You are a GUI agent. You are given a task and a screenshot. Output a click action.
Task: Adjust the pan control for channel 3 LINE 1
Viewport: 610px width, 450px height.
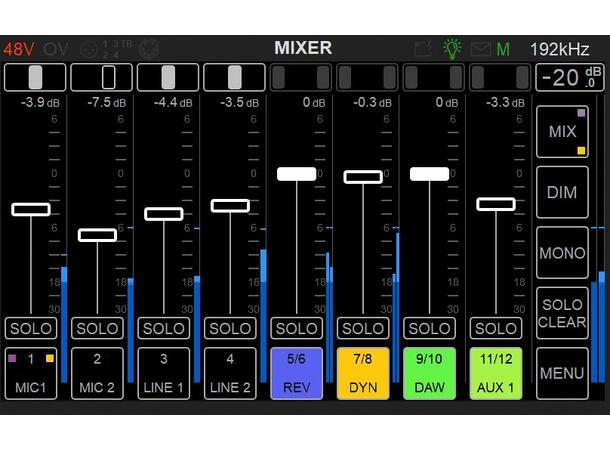[168, 77]
